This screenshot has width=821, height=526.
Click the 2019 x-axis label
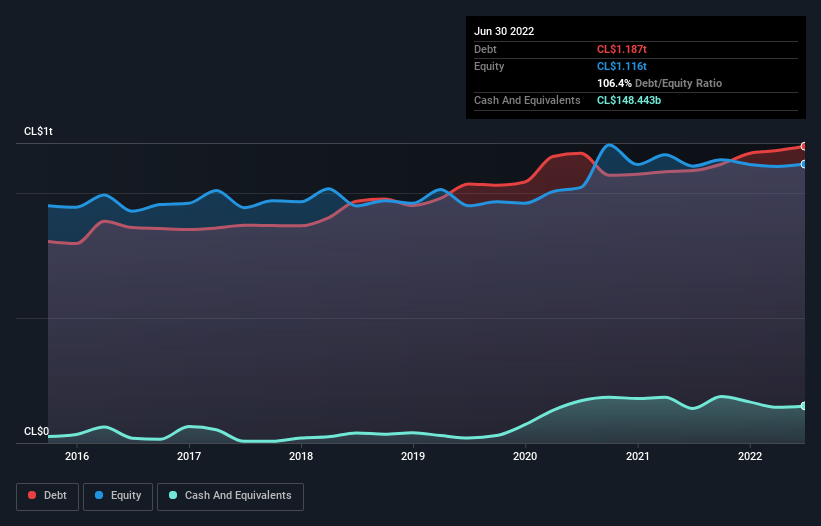pos(413,456)
